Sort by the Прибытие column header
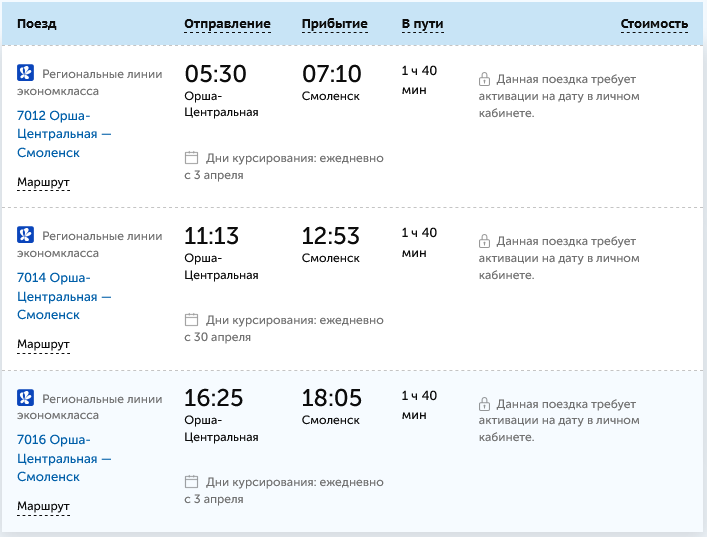The image size is (707, 537). [334, 24]
